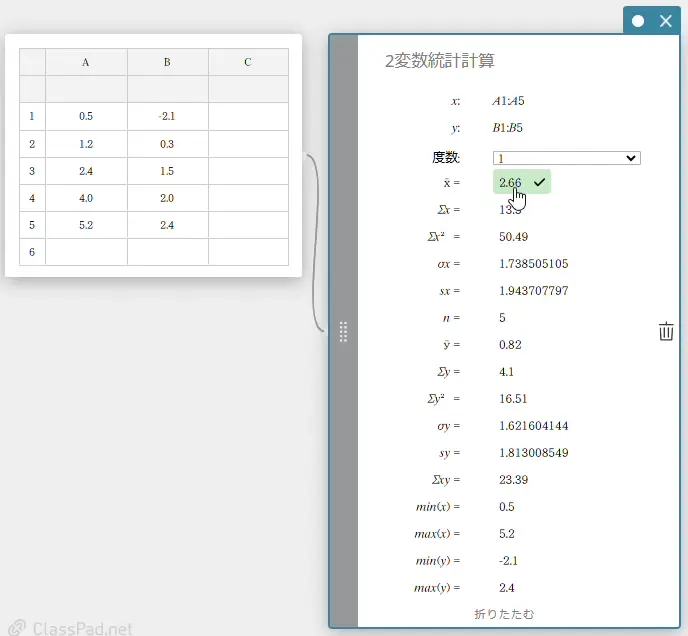Click cell A5 containing 5.2
Screen dimensions: 688x636
tap(86, 225)
